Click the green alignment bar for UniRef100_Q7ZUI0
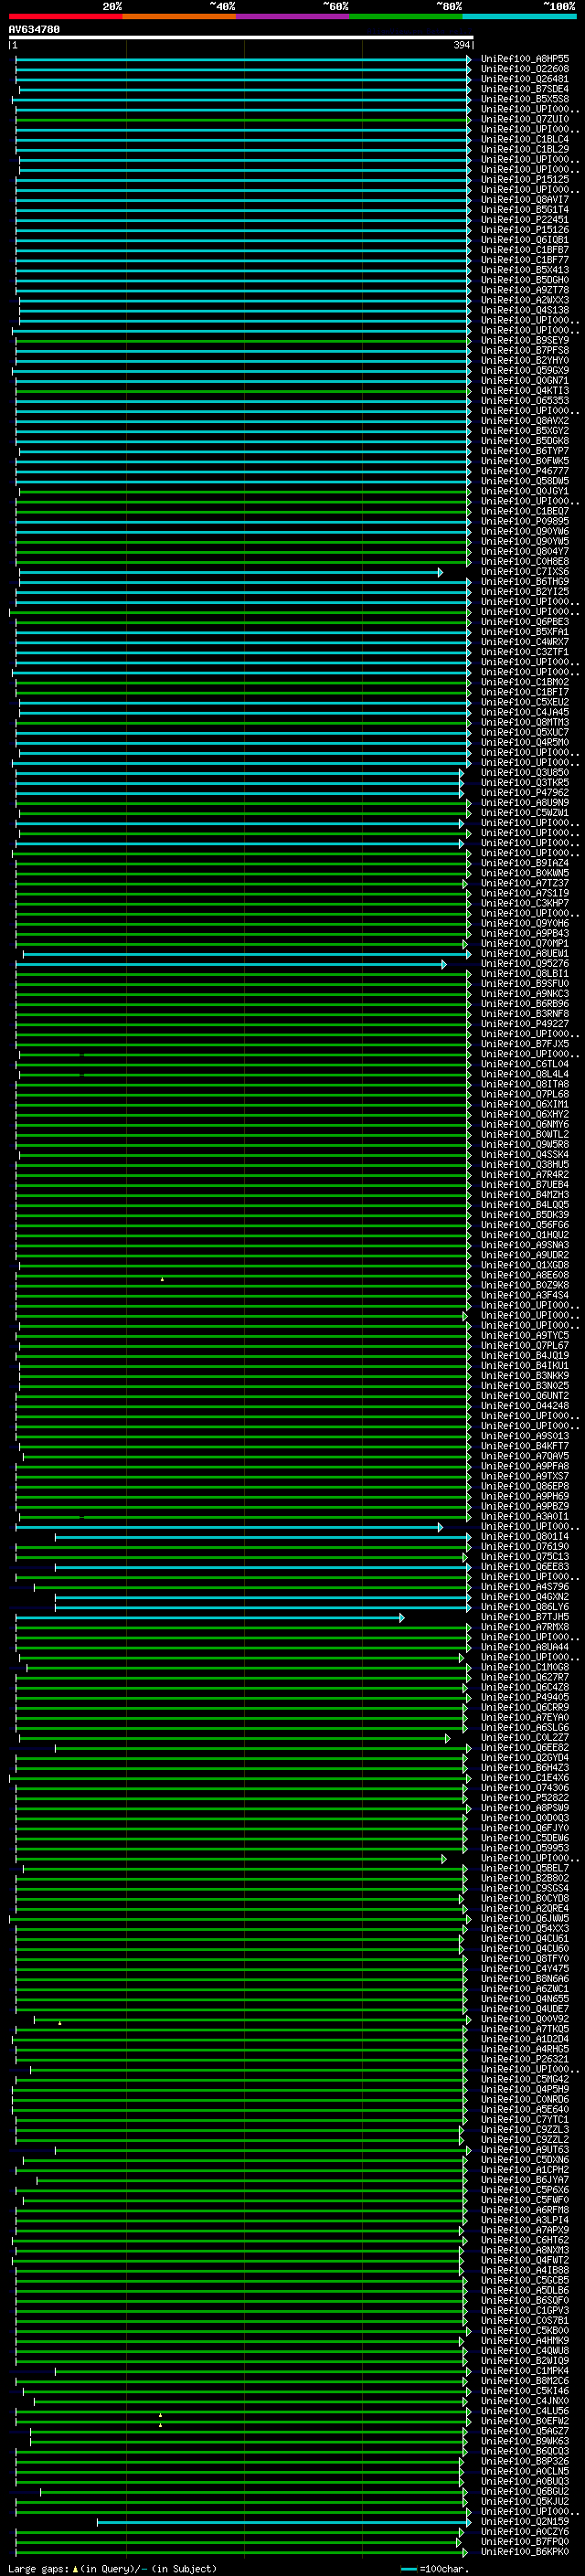This screenshot has height=2576, width=585. point(243,119)
